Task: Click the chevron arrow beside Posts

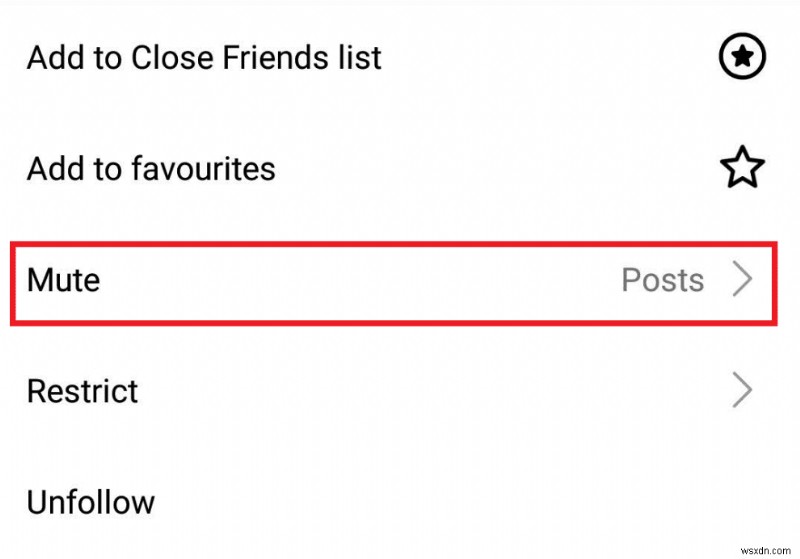Action: 742,281
